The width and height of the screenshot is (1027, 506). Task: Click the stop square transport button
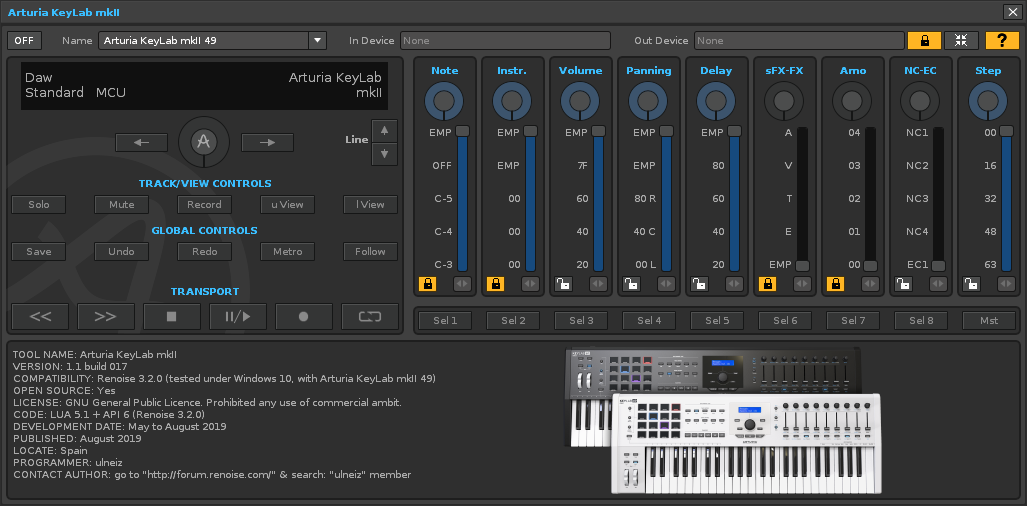[172, 317]
